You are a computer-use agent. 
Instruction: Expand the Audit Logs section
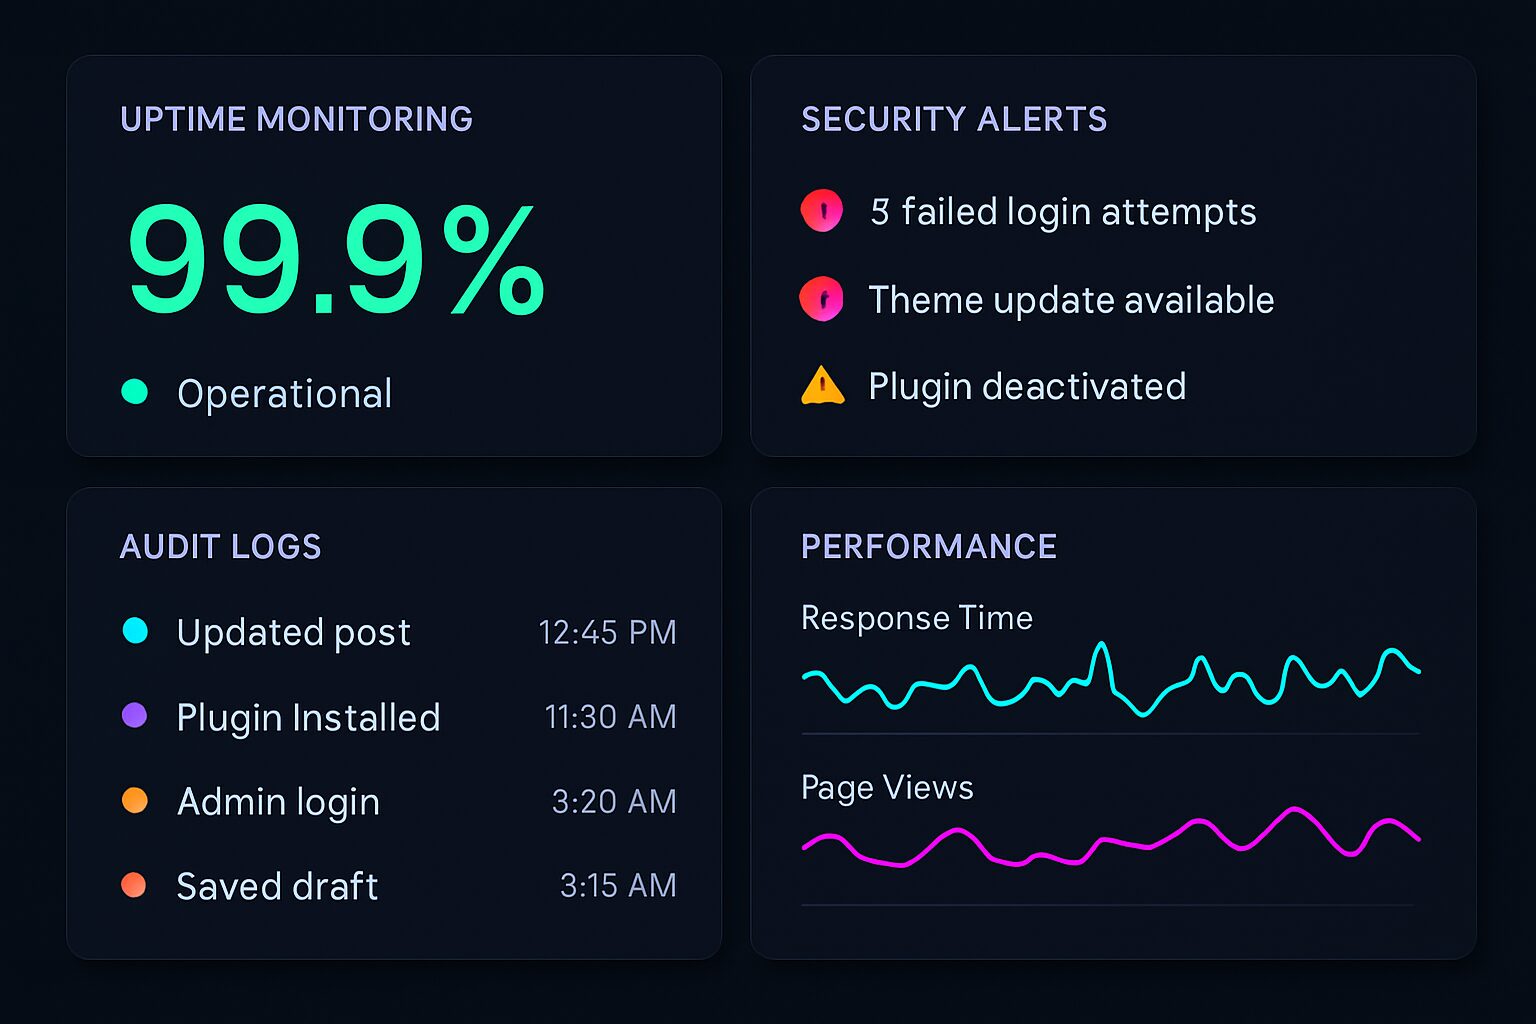pyautogui.click(x=221, y=546)
